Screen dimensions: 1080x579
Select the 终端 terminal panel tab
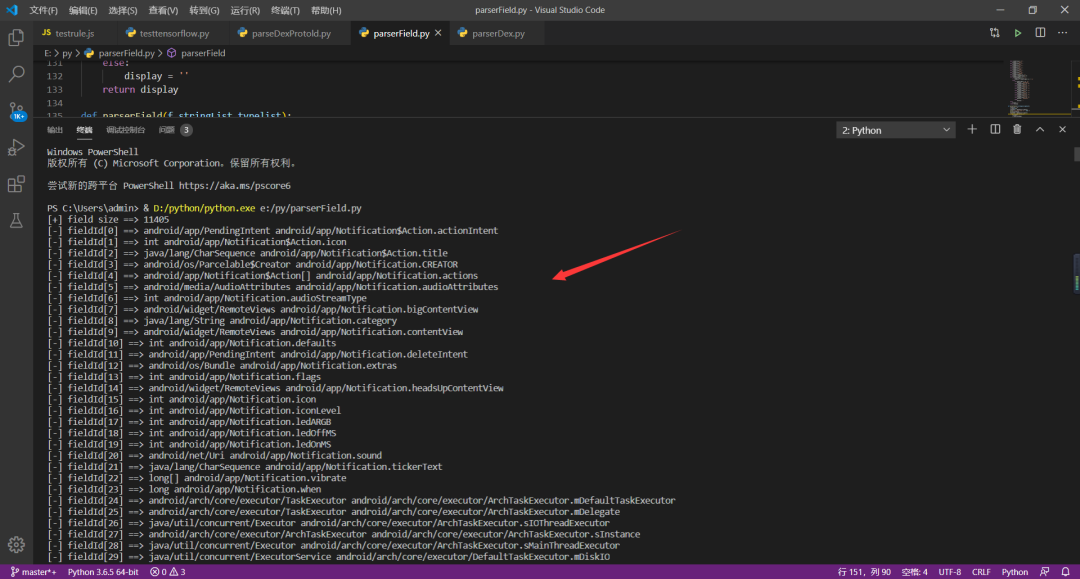[84, 130]
